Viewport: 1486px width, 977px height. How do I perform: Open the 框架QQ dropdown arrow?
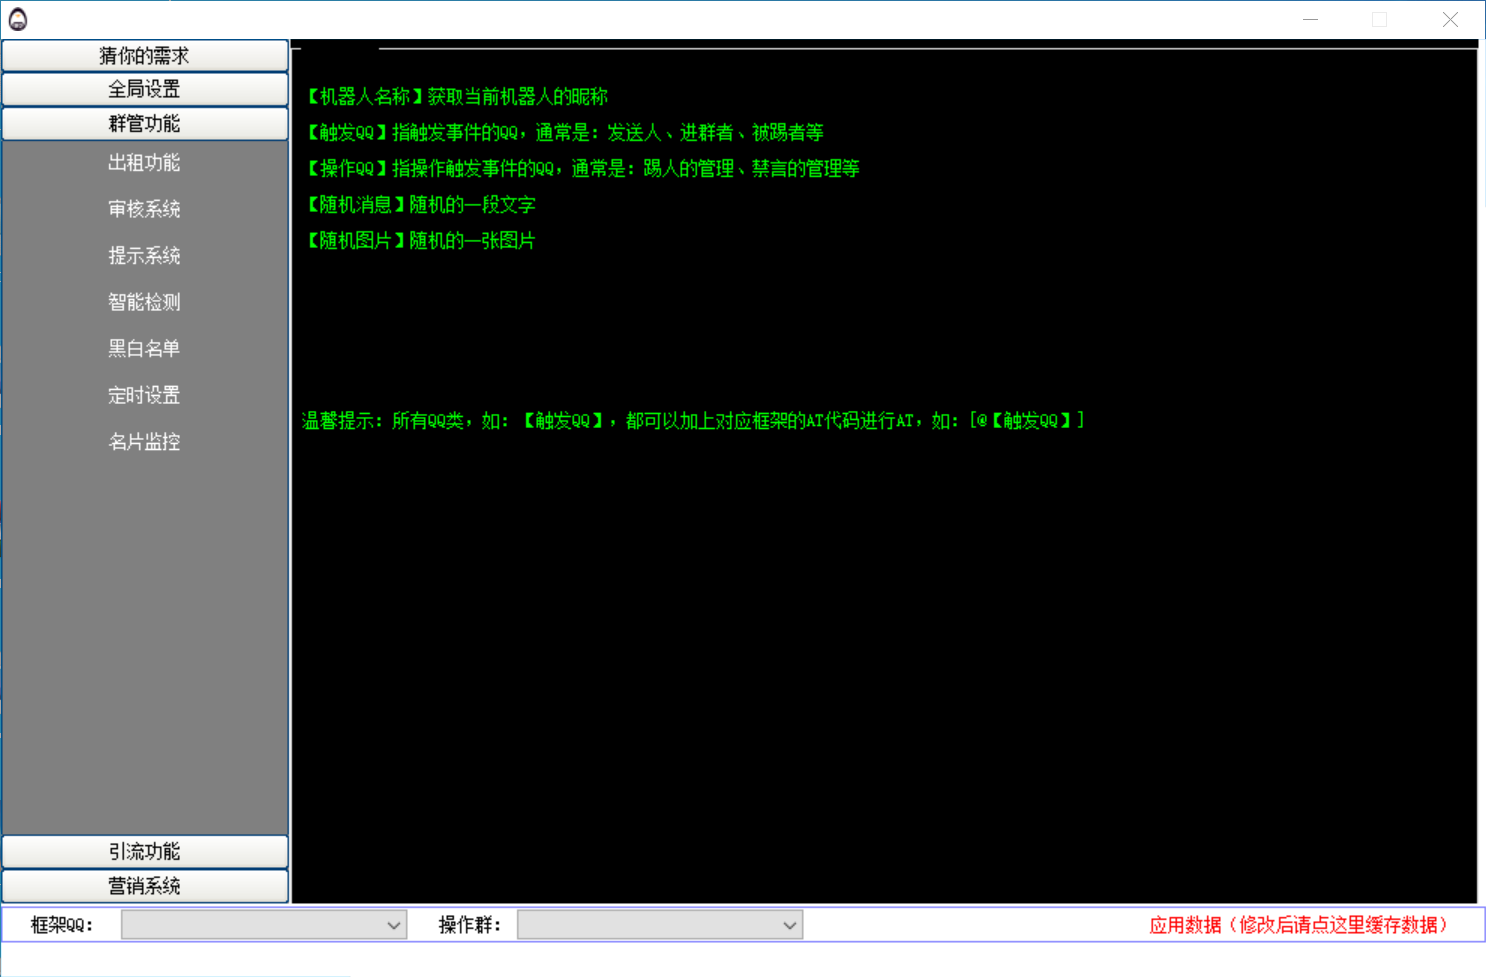[394, 925]
